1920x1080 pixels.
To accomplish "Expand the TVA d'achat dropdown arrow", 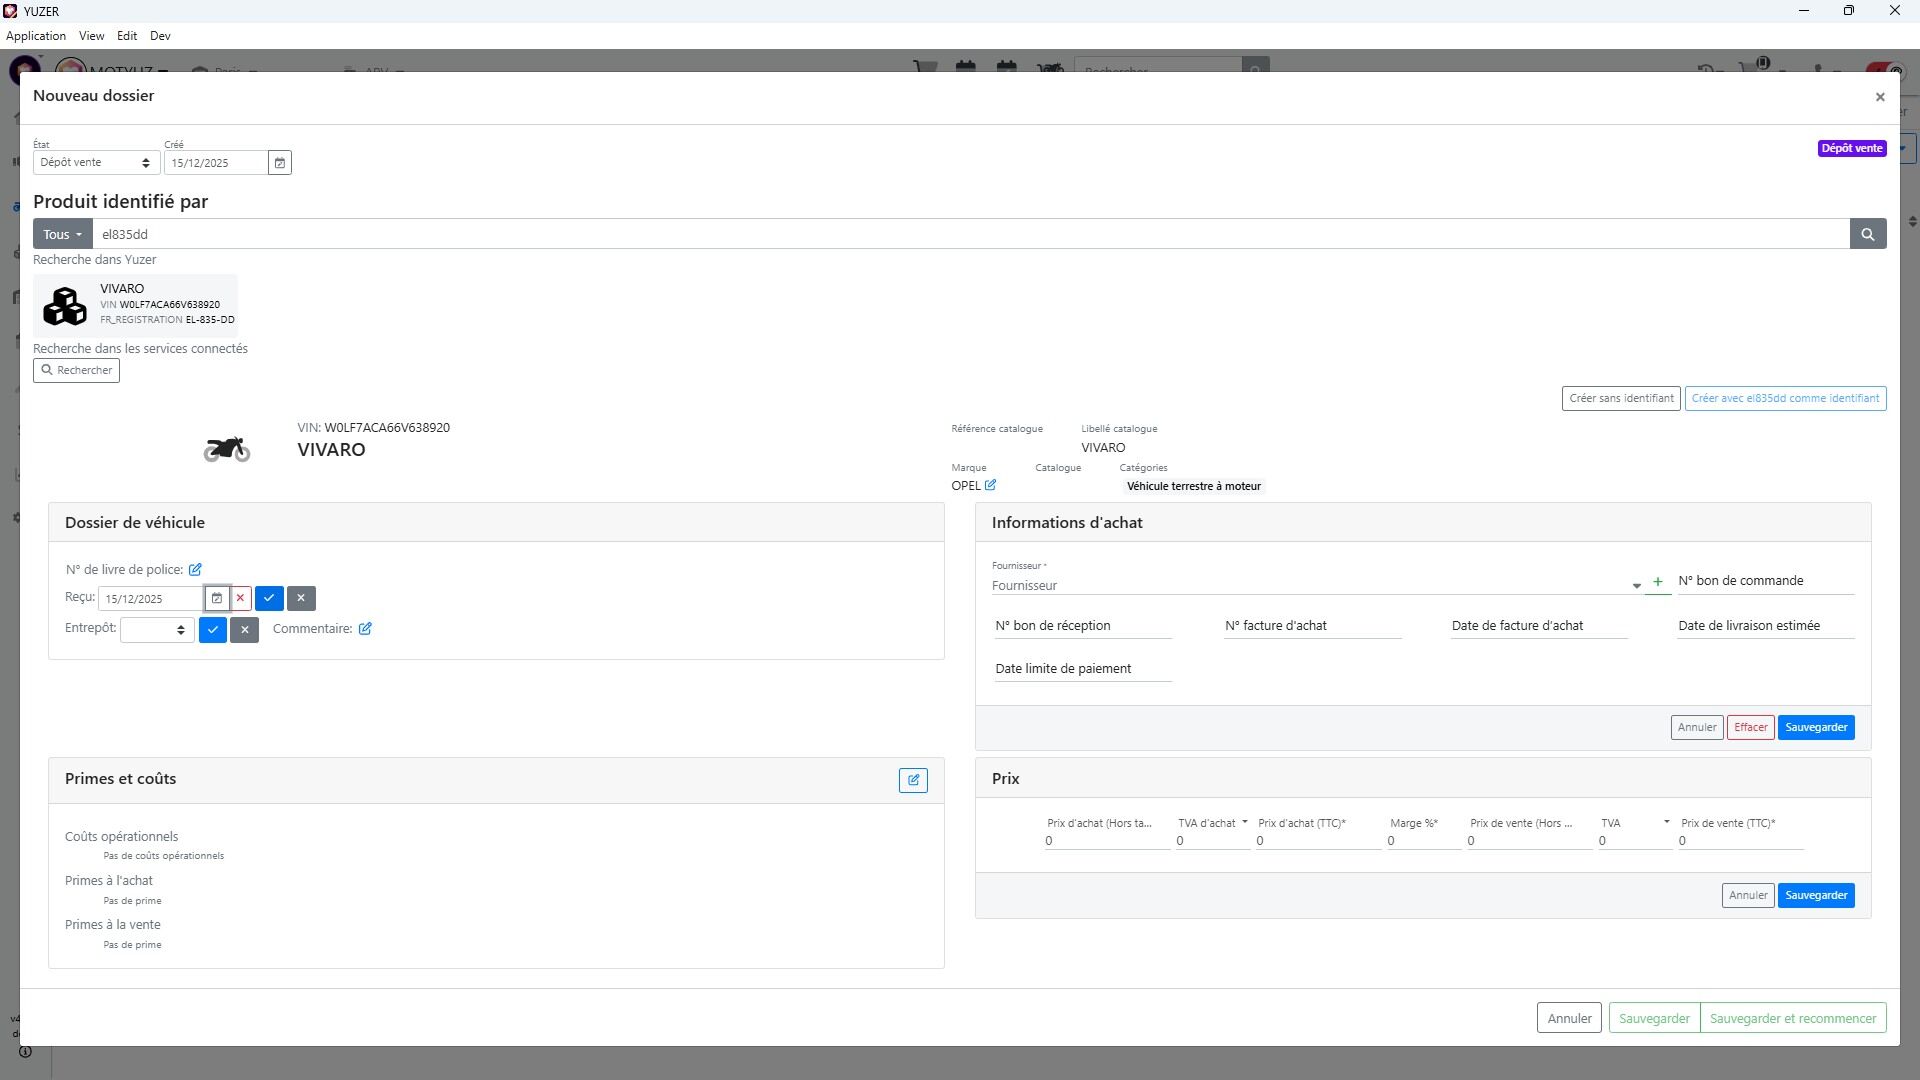I will tap(1244, 823).
